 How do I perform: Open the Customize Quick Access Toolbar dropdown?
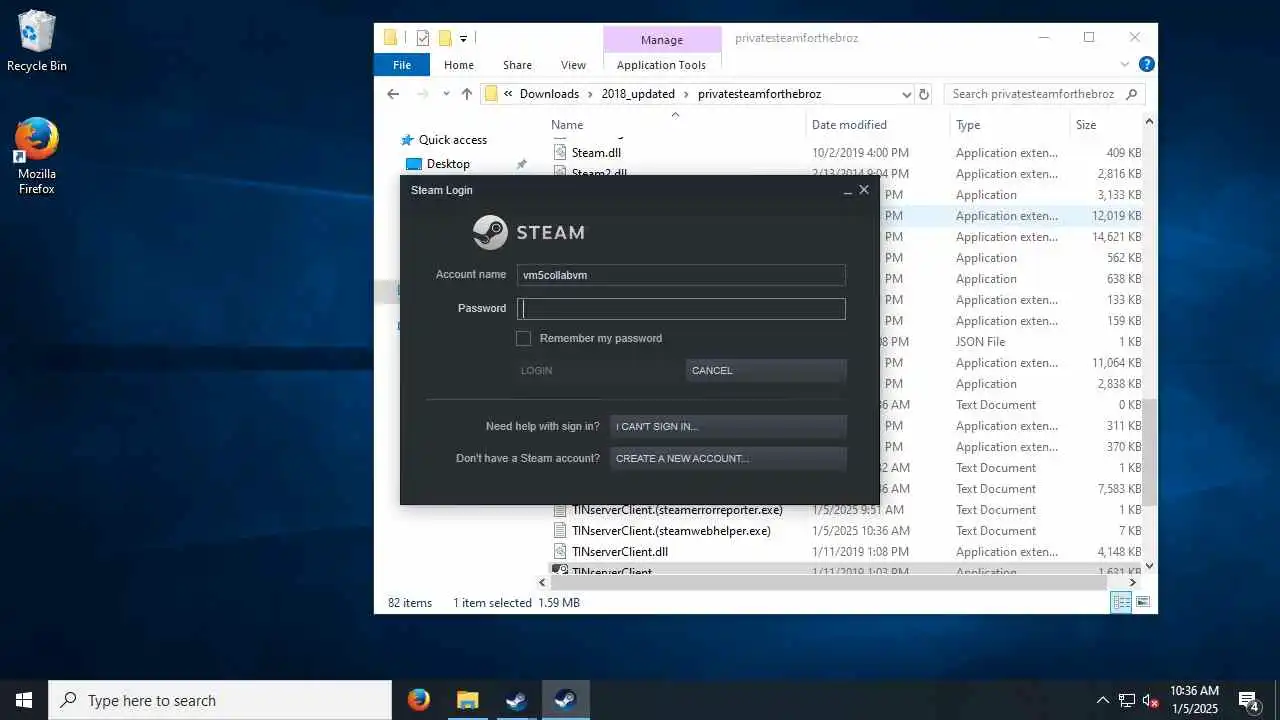464,39
